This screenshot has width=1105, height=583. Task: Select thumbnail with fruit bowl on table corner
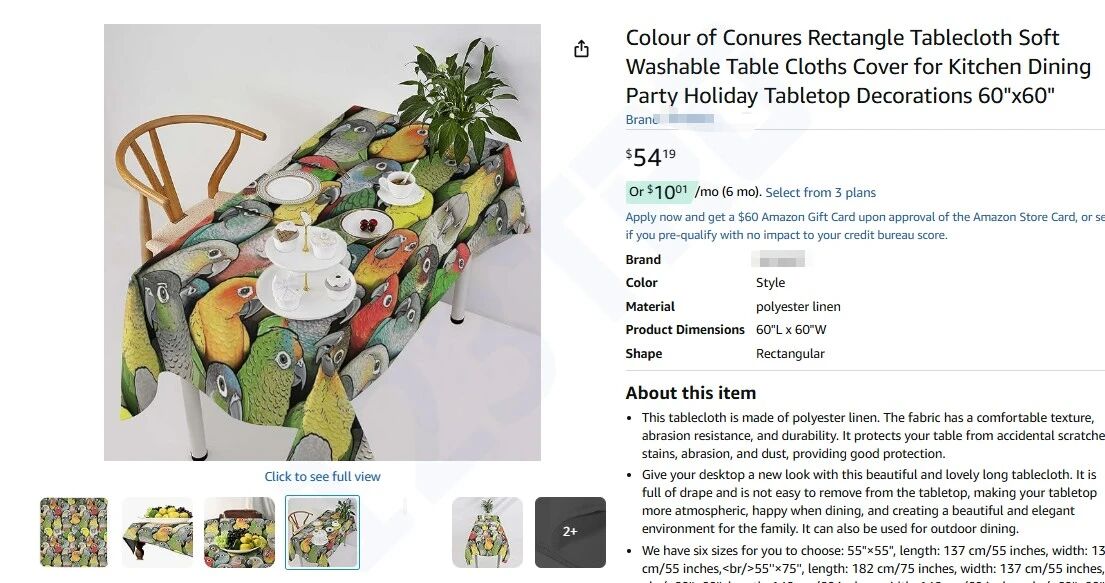point(157,532)
